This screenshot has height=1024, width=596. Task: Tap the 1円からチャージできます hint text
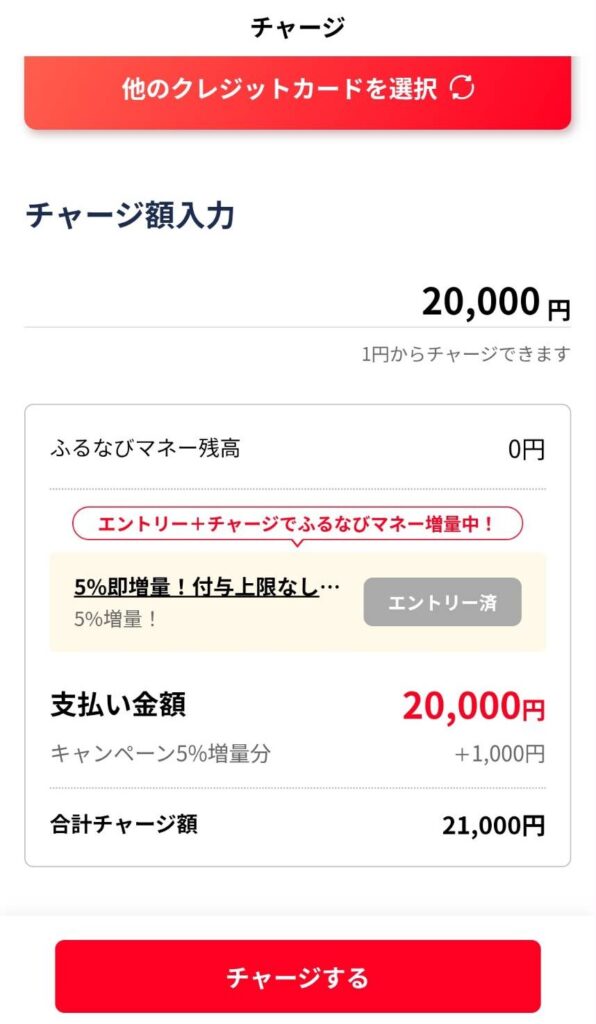click(x=466, y=354)
